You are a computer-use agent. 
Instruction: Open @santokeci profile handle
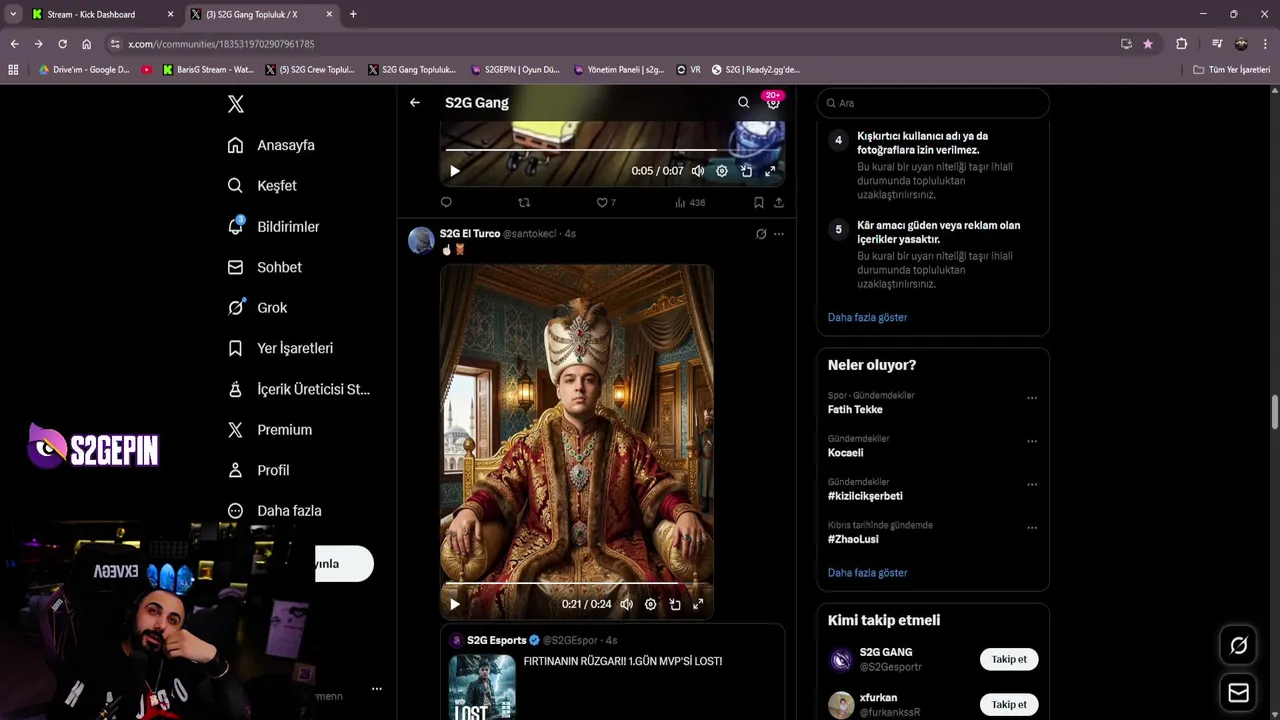click(529, 234)
